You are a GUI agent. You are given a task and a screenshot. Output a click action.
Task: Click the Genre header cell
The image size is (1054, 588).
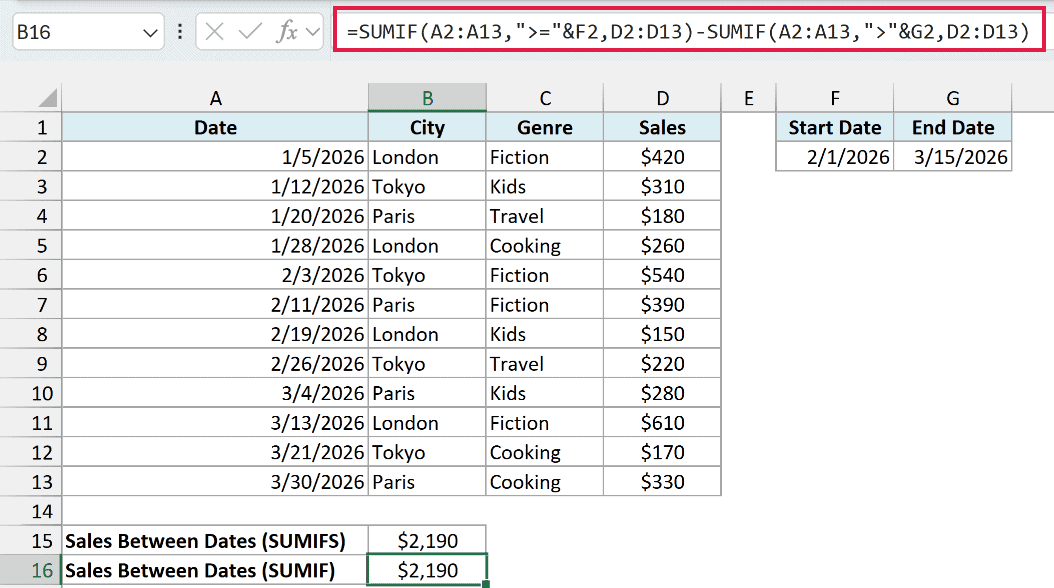pos(545,128)
